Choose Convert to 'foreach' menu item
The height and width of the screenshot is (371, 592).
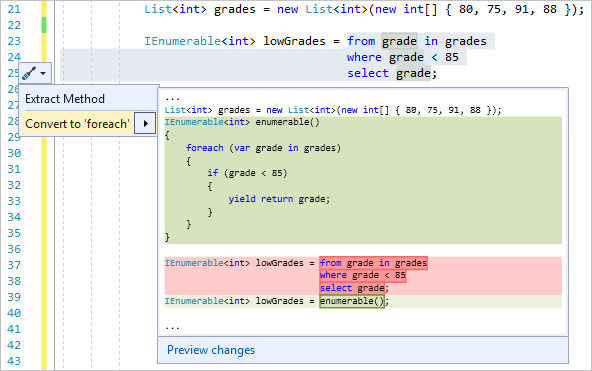77,124
